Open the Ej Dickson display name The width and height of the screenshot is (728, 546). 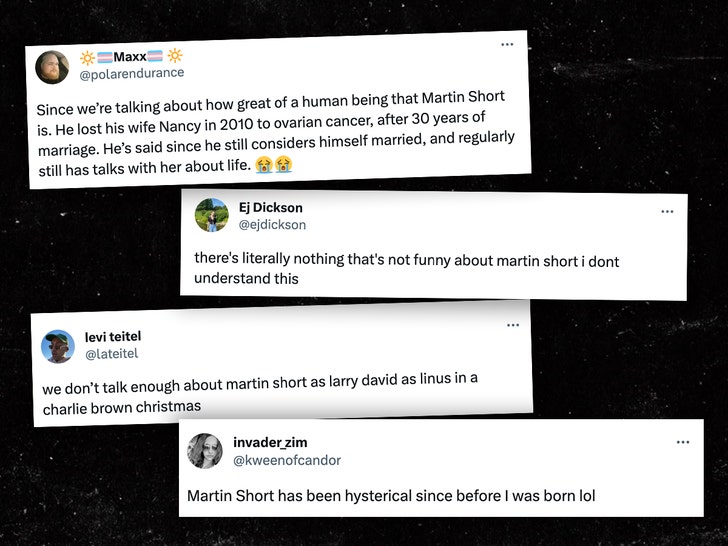pos(270,207)
